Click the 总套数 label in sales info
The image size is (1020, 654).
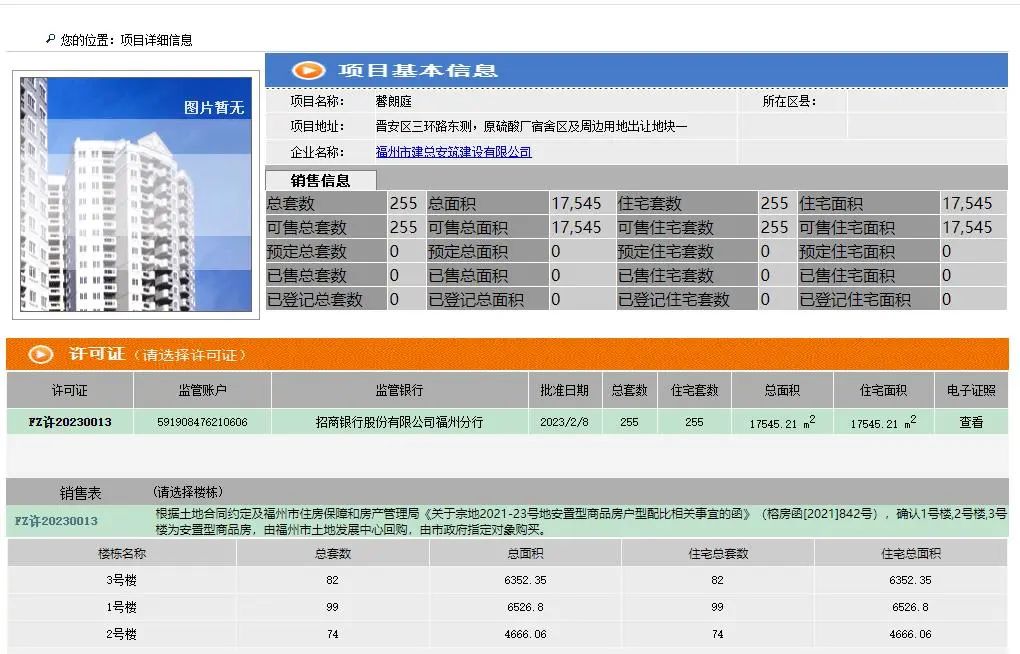pyautogui.click(x=291, y=204)
